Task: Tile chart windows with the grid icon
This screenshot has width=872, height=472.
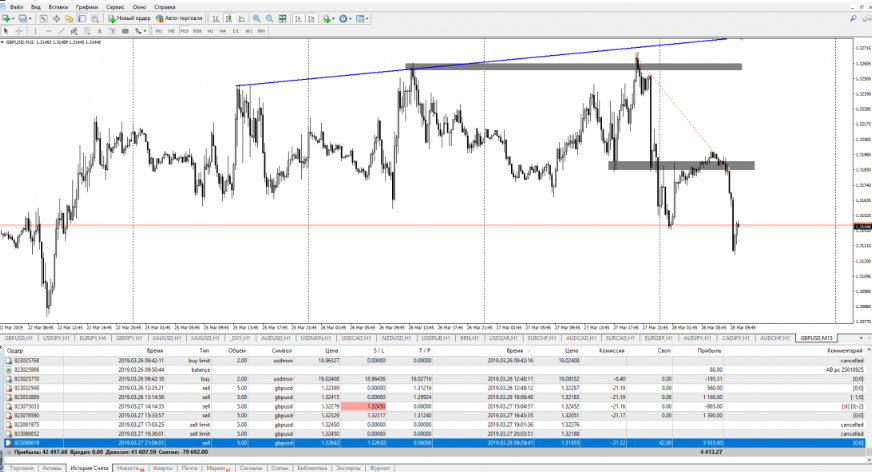Action: pyautogui.click(x=283, y=18)
